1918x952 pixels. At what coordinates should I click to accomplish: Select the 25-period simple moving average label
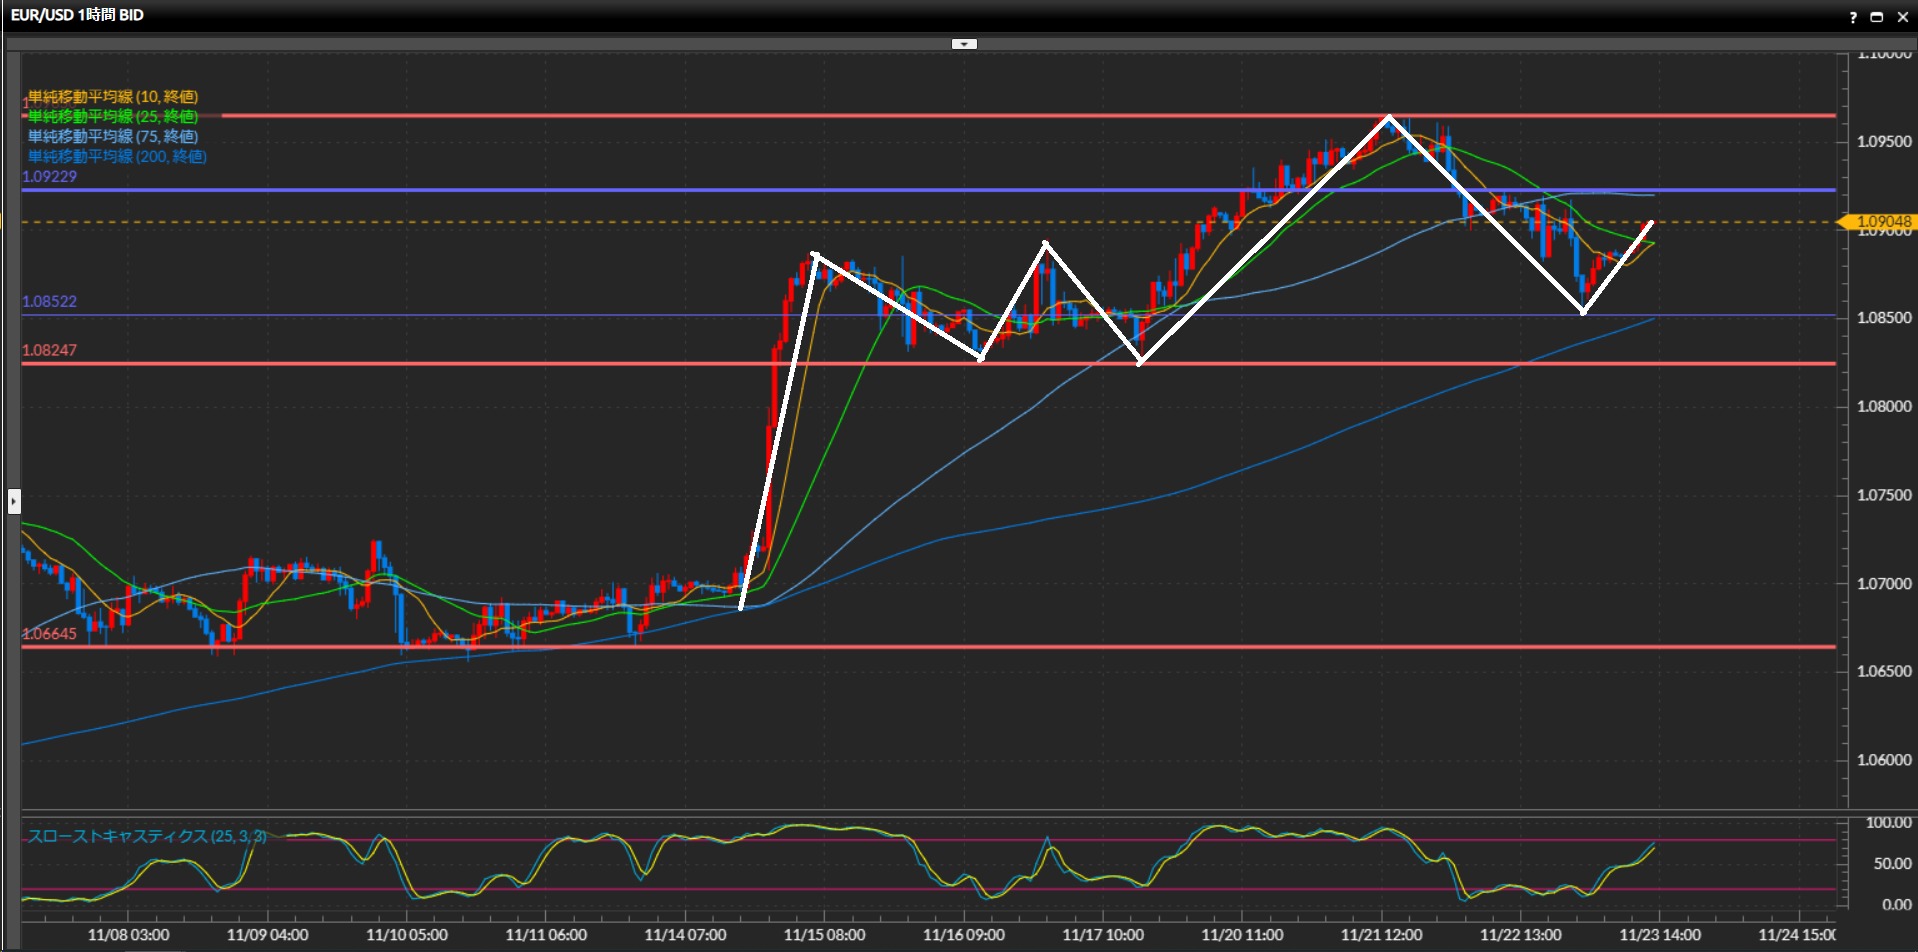click(x=112, y=117)
